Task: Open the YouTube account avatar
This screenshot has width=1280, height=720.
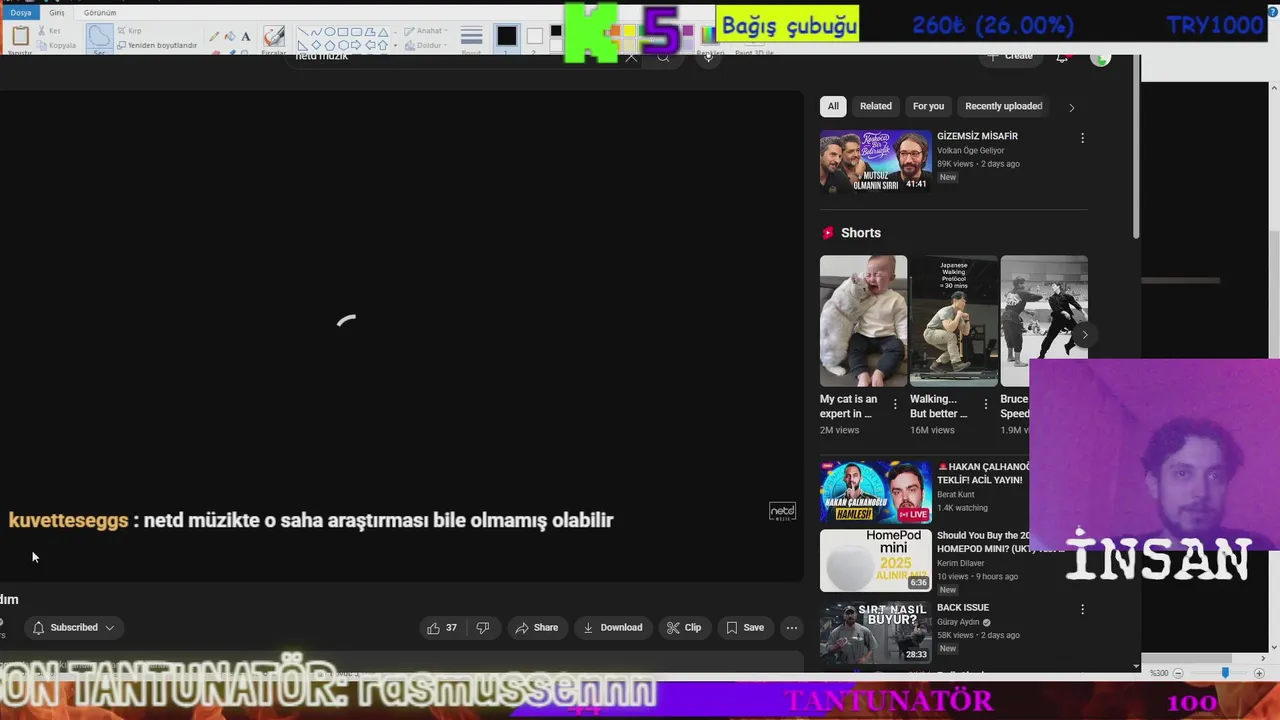Action: coord(1100,58)
